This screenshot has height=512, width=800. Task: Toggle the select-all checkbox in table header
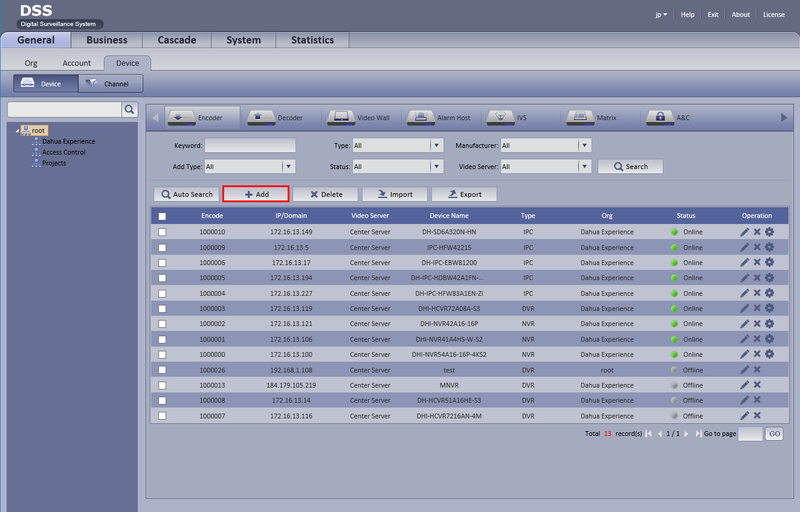coord(162,216)
